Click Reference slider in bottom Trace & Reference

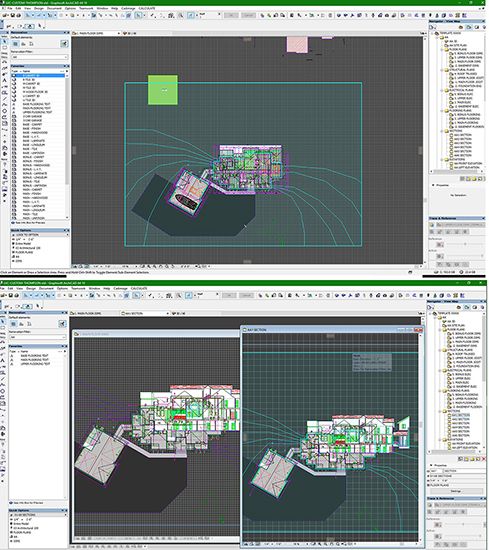click(463, 524)
